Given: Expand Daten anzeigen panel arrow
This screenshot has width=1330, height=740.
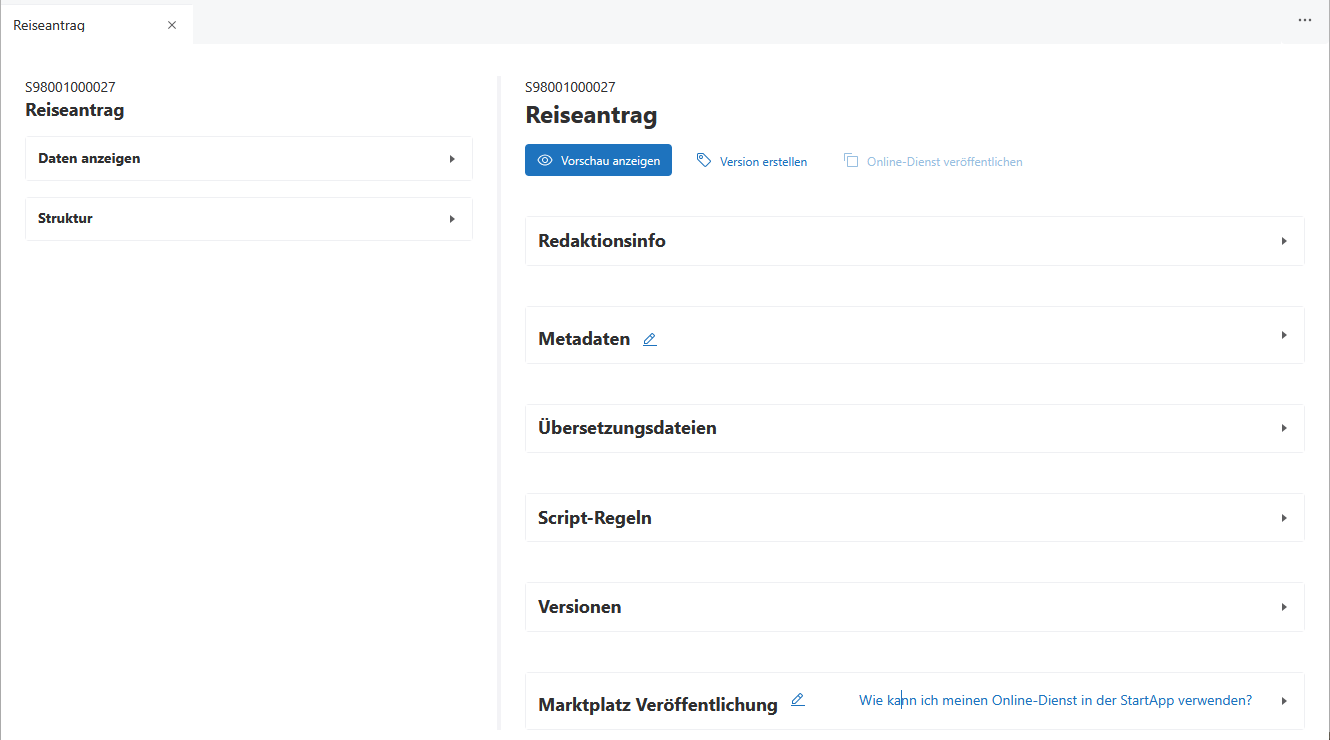Looking at the screenshot, I should [452, 159].
